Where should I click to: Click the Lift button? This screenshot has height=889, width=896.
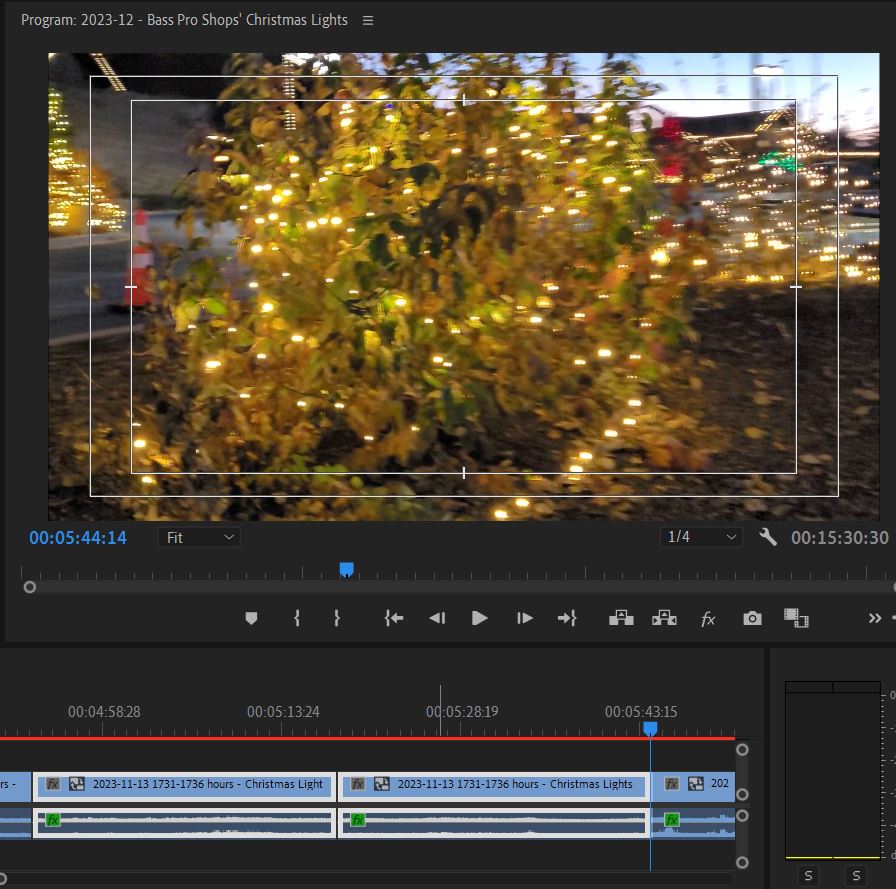tap(621, 618)
